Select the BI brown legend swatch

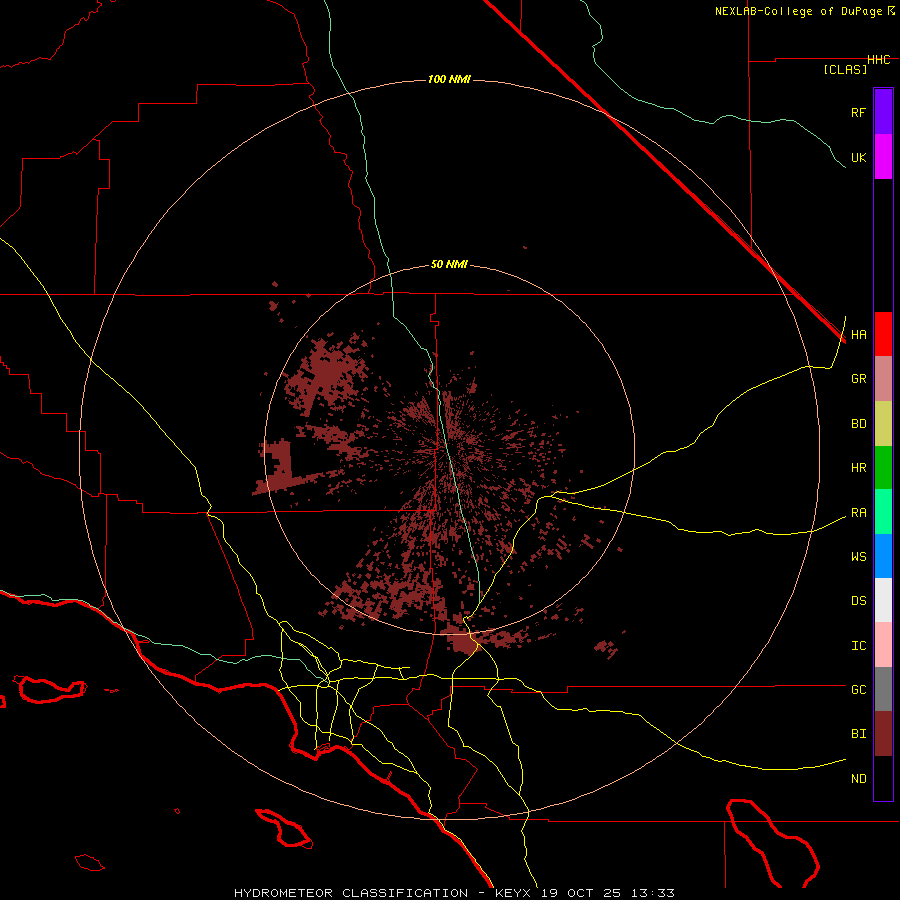coord(883,734)
